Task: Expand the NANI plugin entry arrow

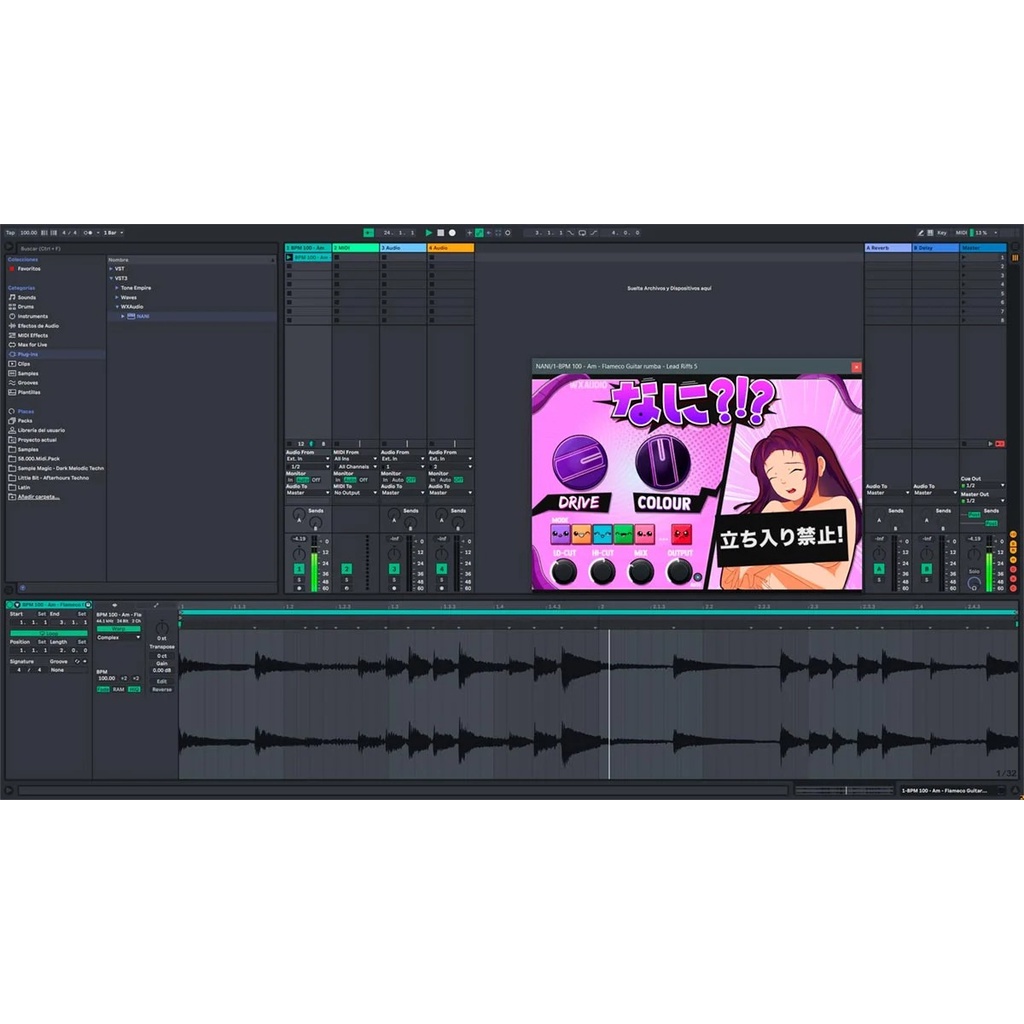Action: [123, 316]
